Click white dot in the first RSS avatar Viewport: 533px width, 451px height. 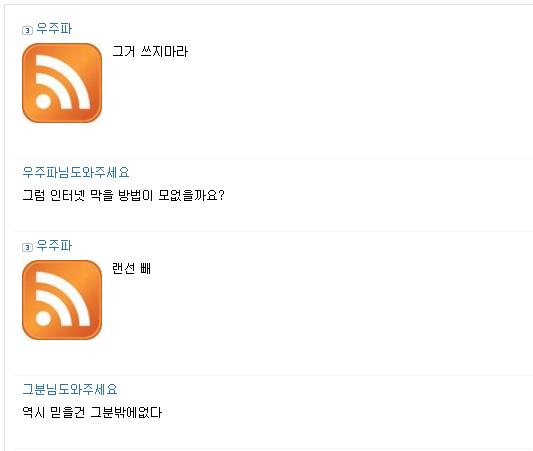[43, 101]
